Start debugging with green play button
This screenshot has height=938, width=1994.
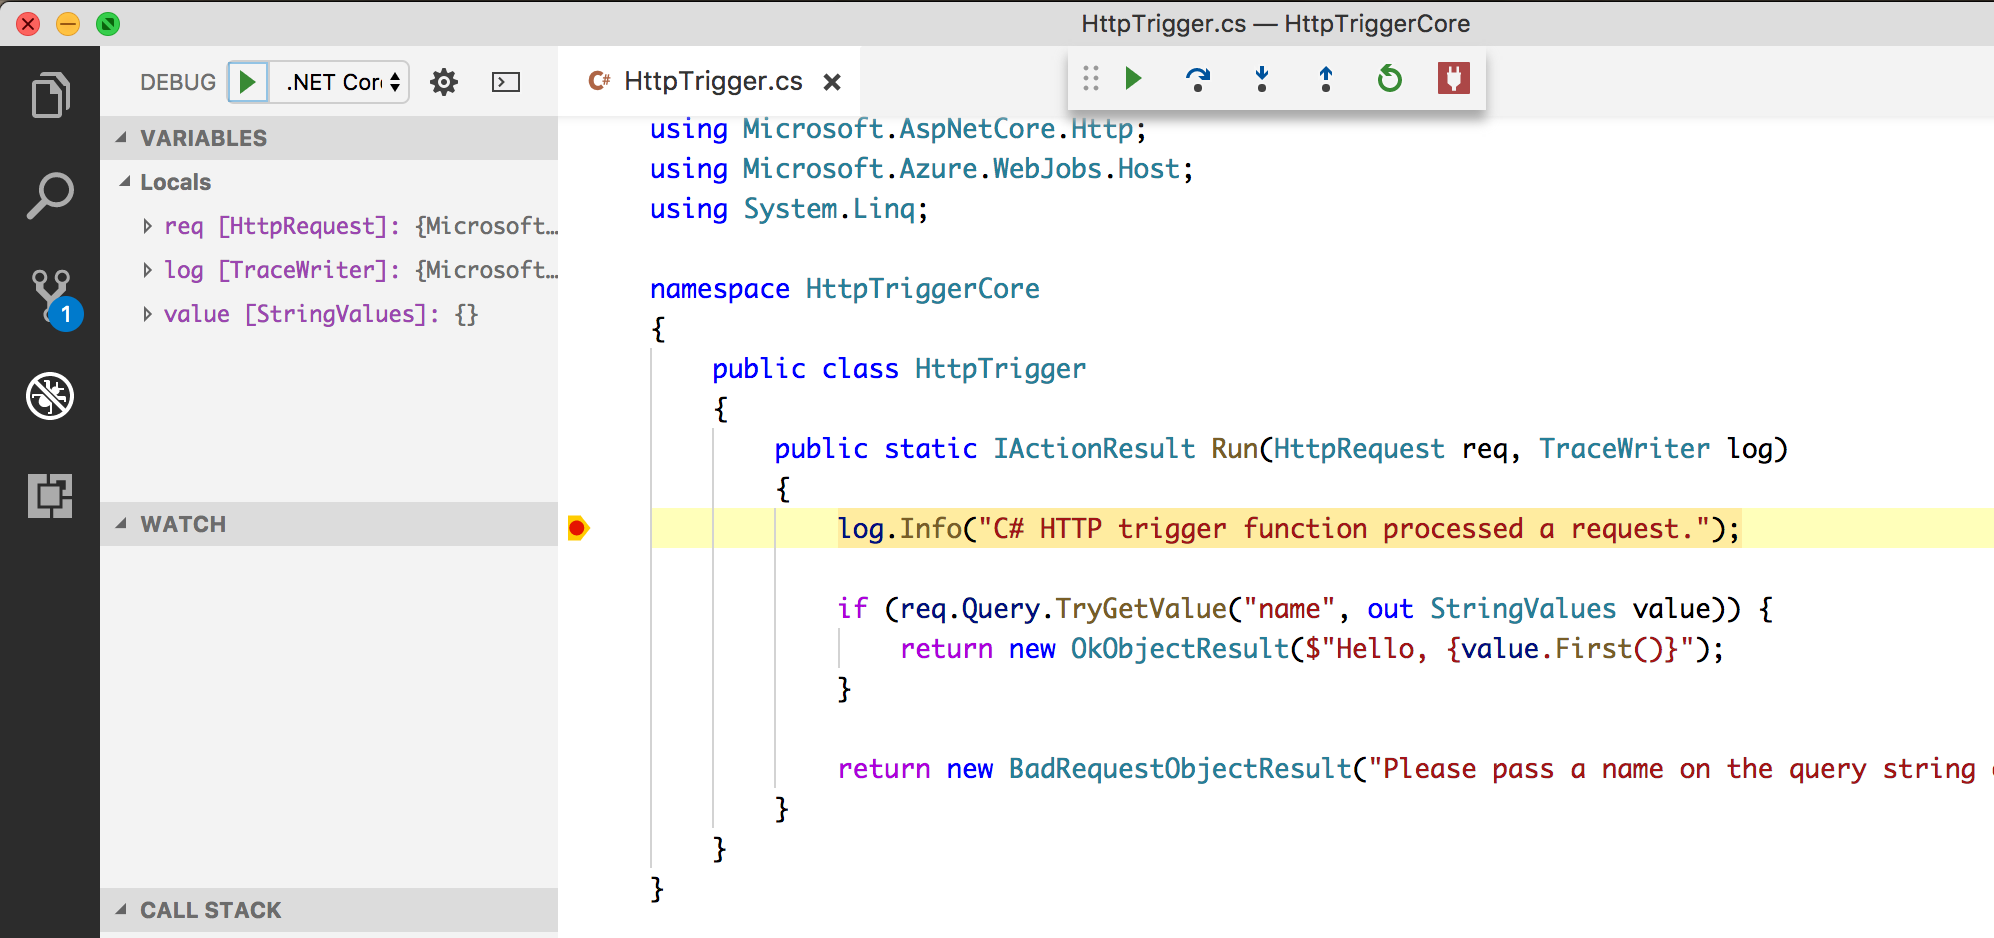pyautogui.click(x=248, y=82)
